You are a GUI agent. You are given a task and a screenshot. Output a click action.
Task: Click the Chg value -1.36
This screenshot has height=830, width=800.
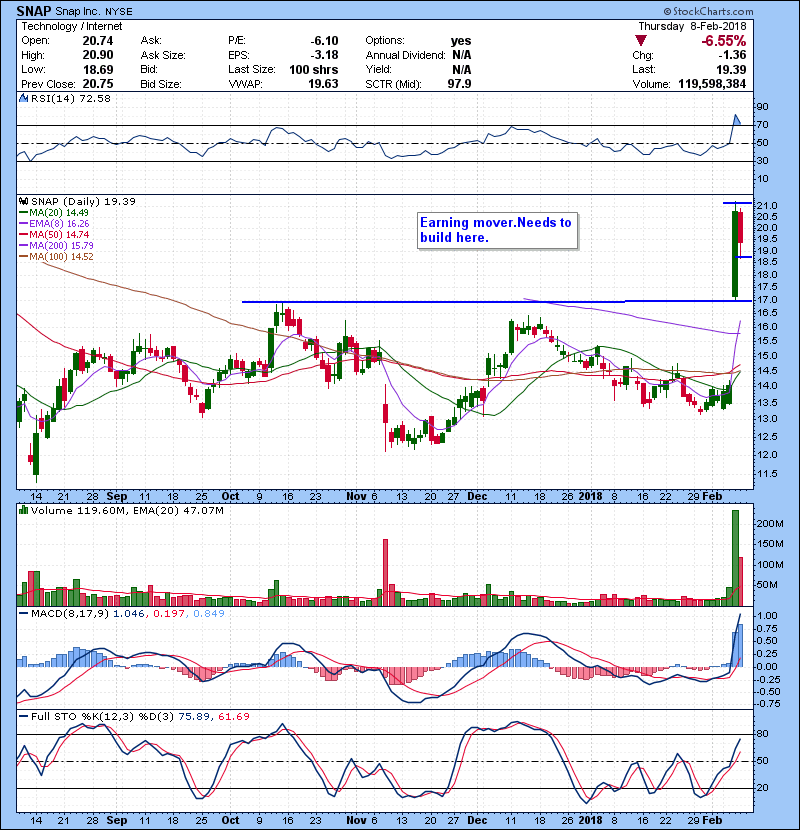732,55
